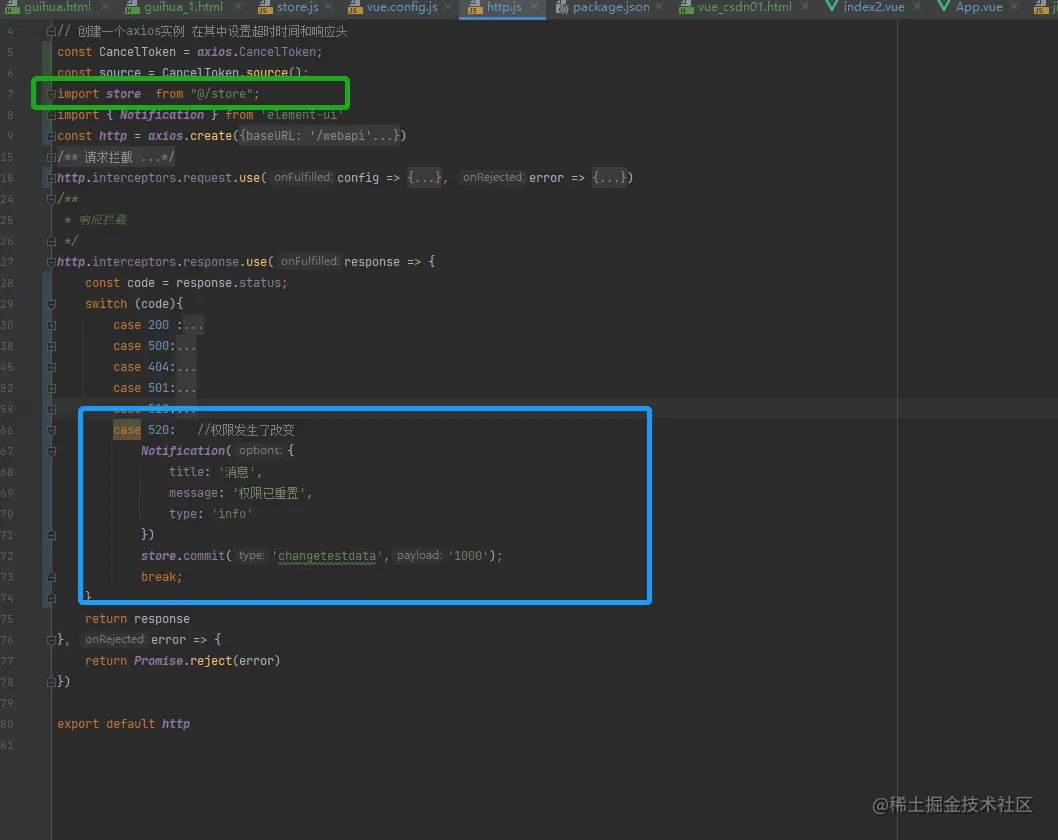The height and width of the screenshot is (840, 1058).
Task: Collapse the Notification call fold on line 67
Action: point(51,451)
